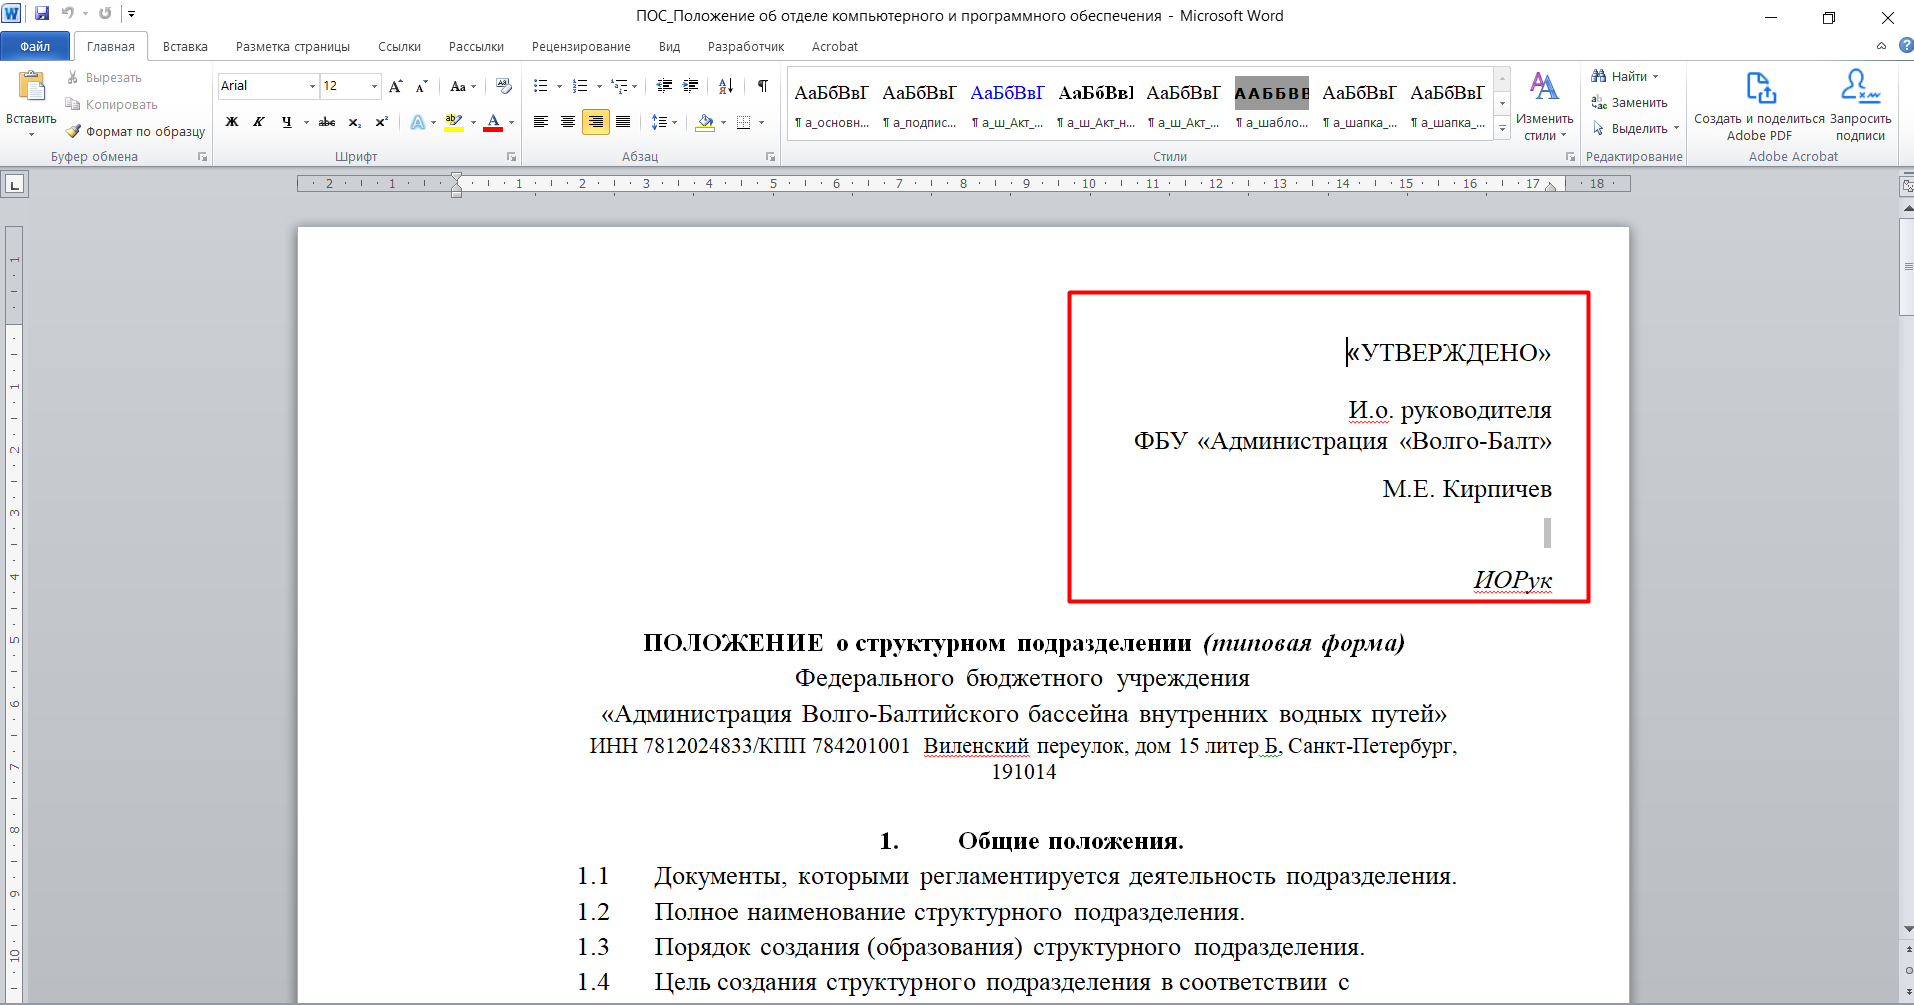The width and height of the screenshot is (1914, 1005).
Task: Toggle underline formatting (Ч)
Action: [287, 122]
